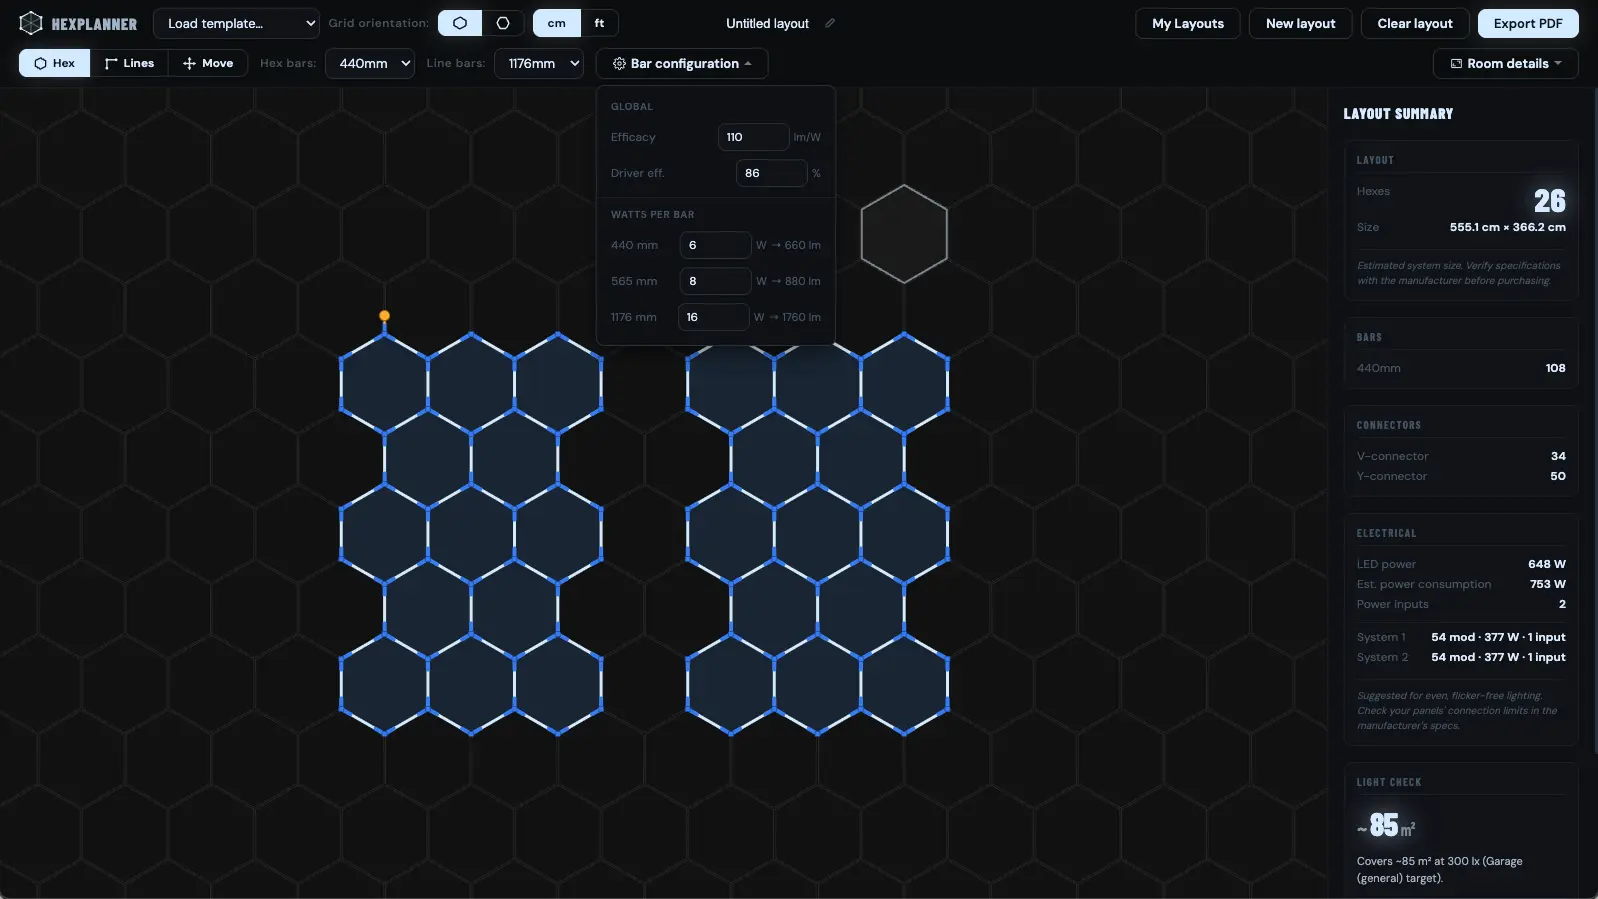Click the gear icon in Bar configuration
Image resolution: width=1598 pixels, height=899 pixels.
click(619, 63)
